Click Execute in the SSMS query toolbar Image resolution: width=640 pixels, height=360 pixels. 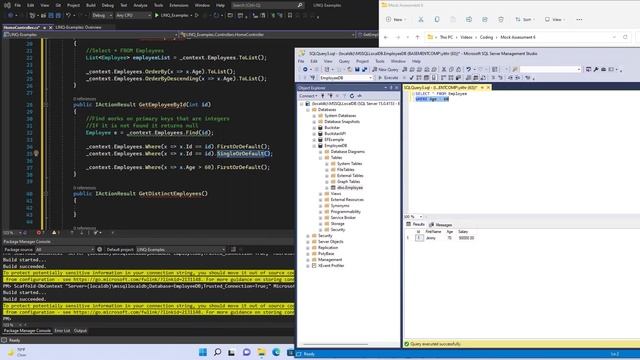[x=388, y=78]
